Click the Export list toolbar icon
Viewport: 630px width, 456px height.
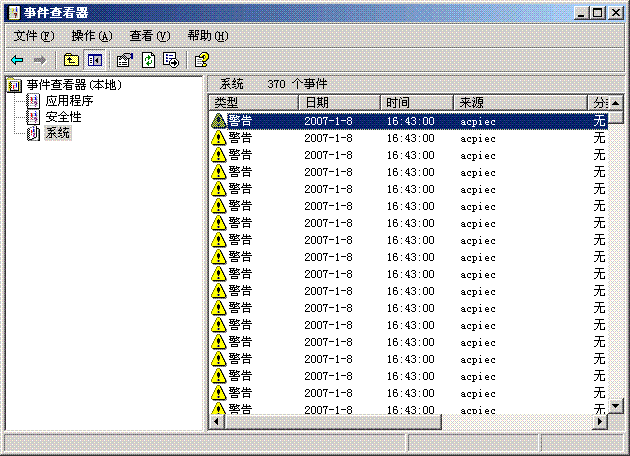click(171, 60)
